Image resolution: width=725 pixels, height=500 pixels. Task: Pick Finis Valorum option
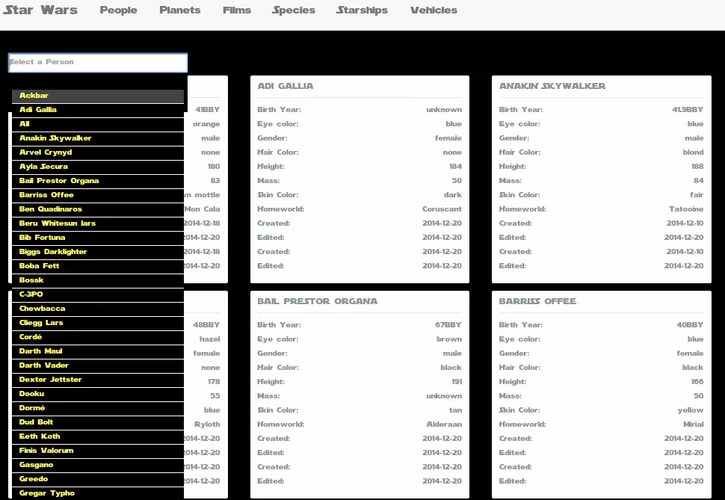(98, 451)
